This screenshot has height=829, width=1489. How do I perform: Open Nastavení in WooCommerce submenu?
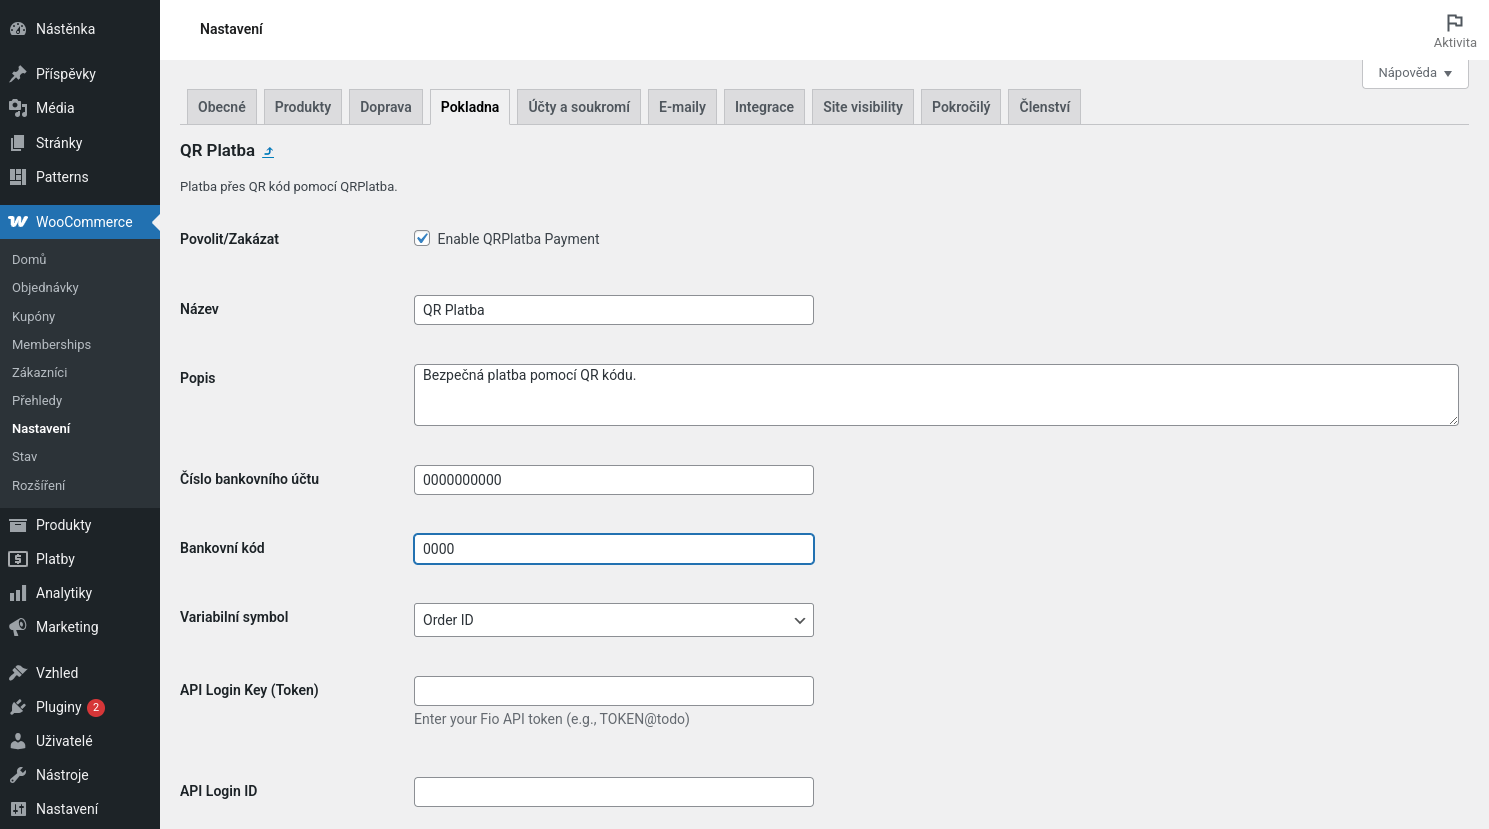point(41,428)
